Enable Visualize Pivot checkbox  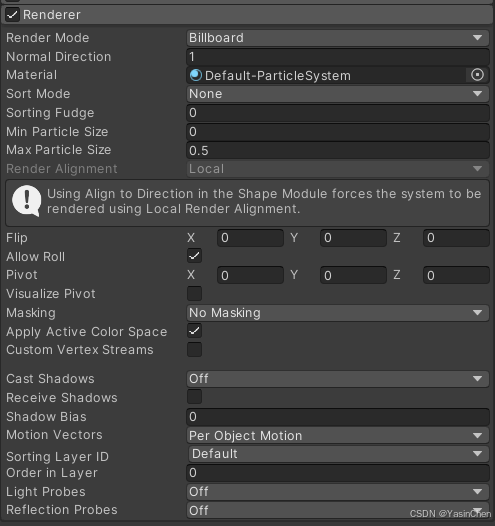coord(195,294)
